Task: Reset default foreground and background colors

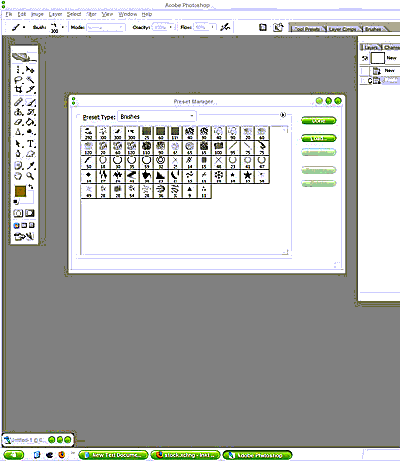Action: (16, 202)
